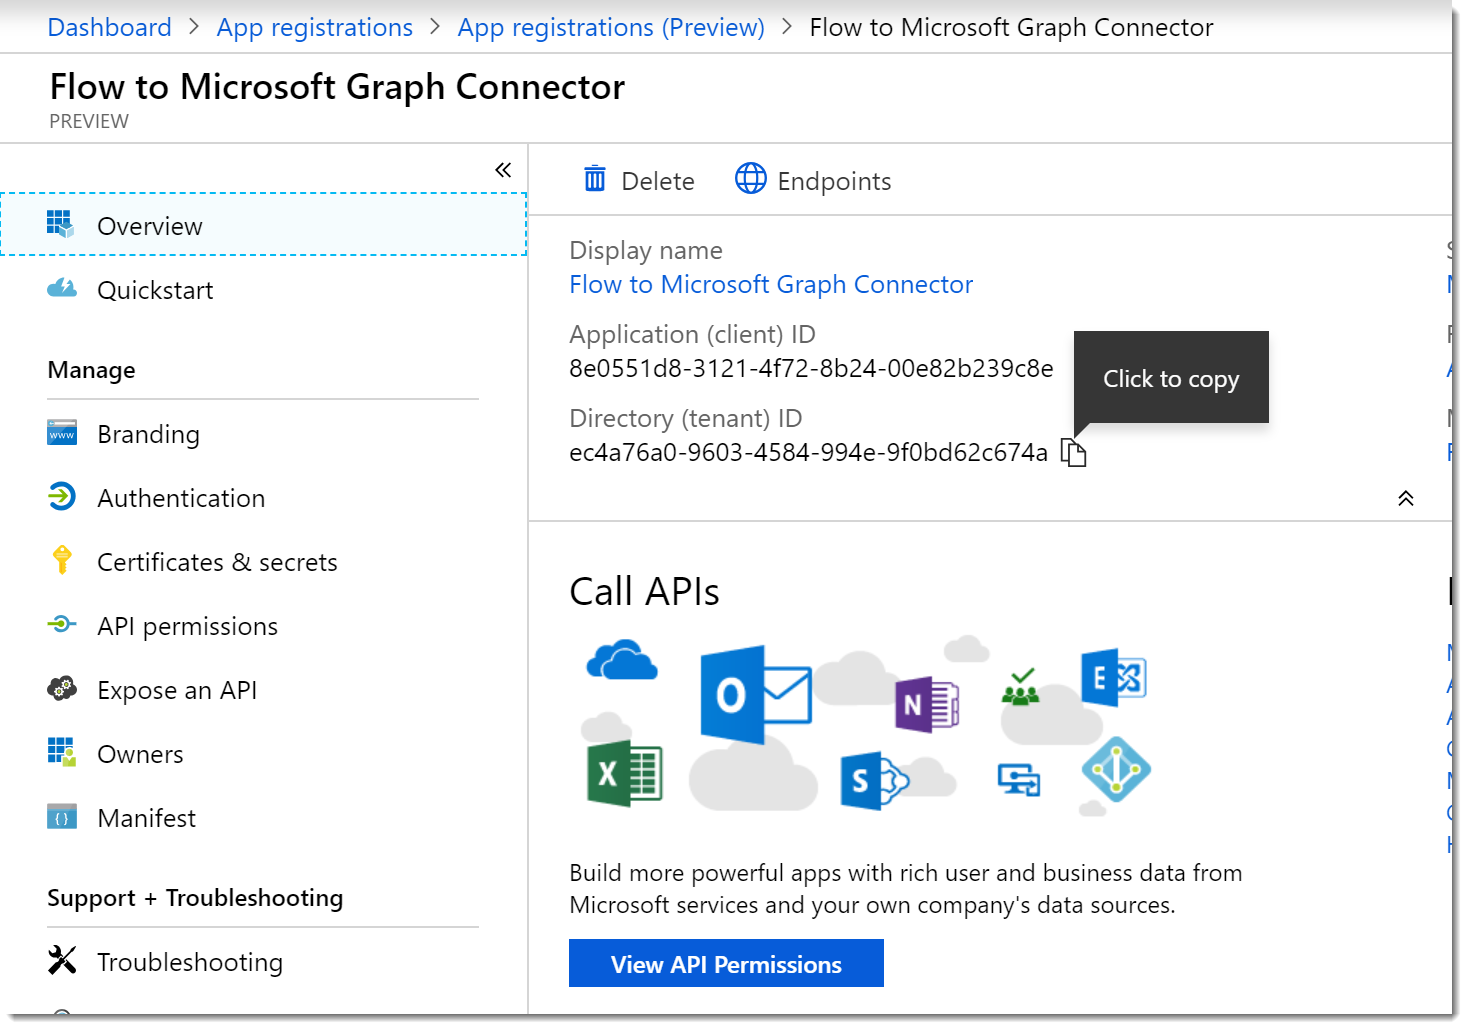The image size is (1467, 1029).
Task: Click the View API Permissions button
Action: (726, 963)
